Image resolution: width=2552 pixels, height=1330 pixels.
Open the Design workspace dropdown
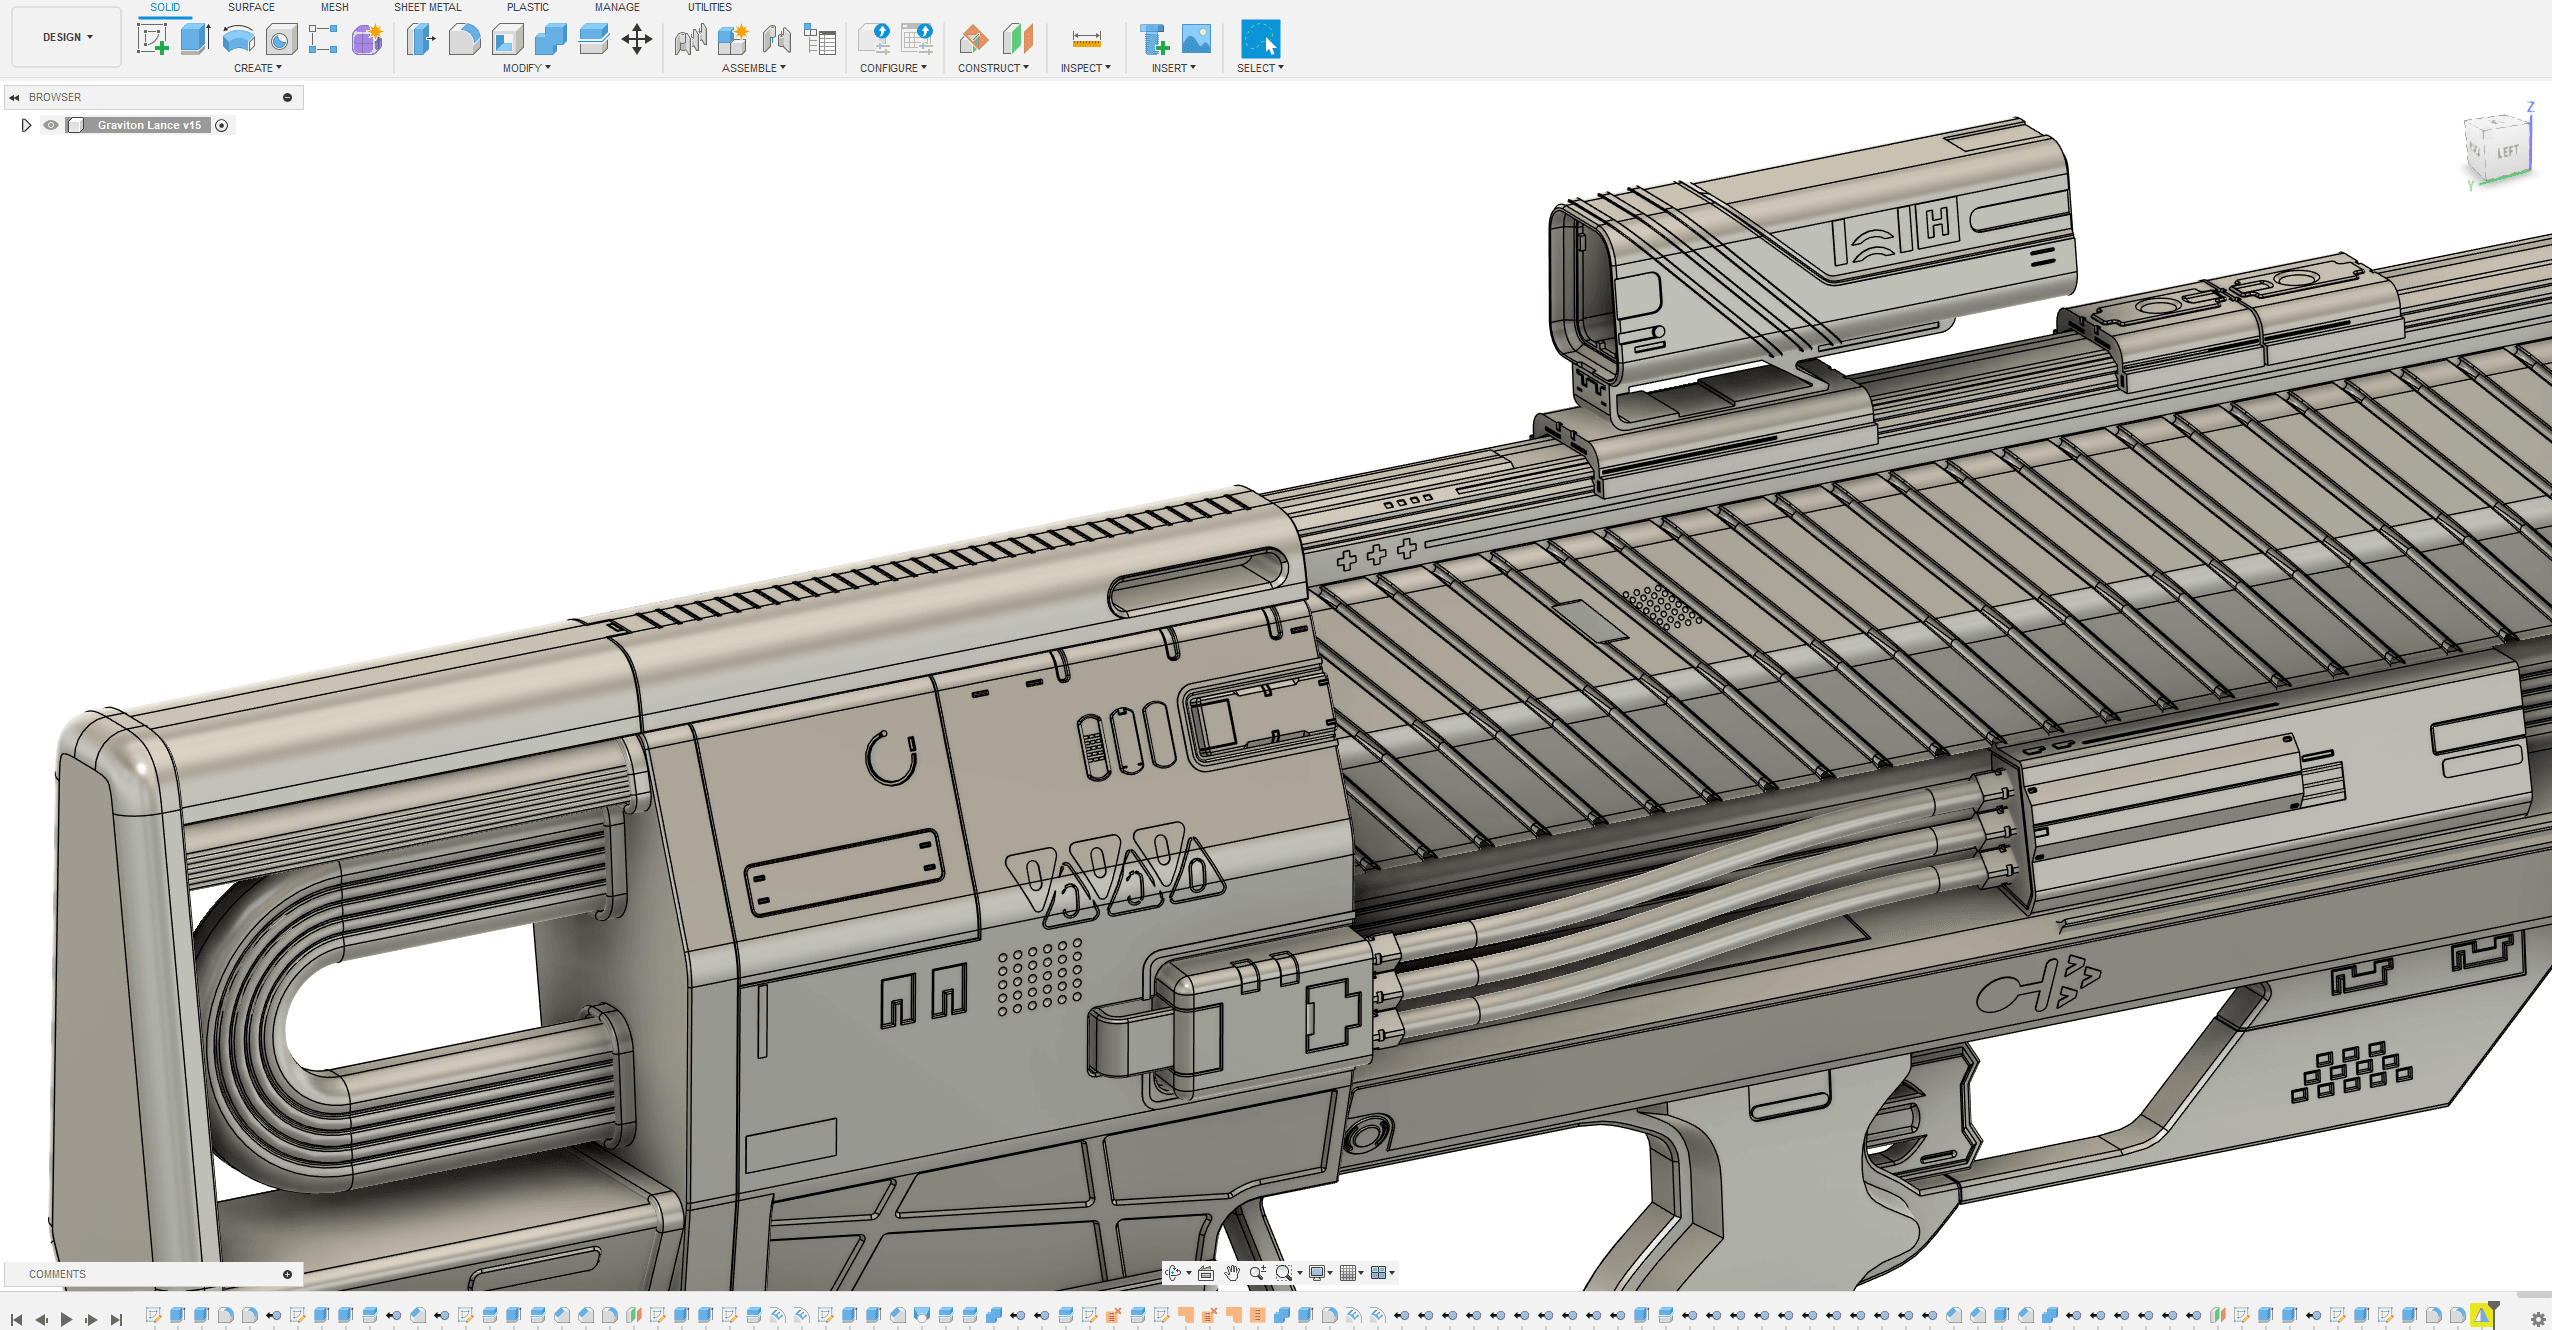coord(67,37)
